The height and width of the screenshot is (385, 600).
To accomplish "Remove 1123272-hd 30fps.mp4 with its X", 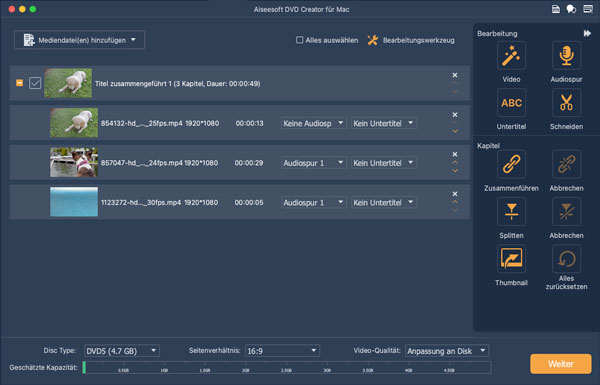I will (x=455, y=194).
